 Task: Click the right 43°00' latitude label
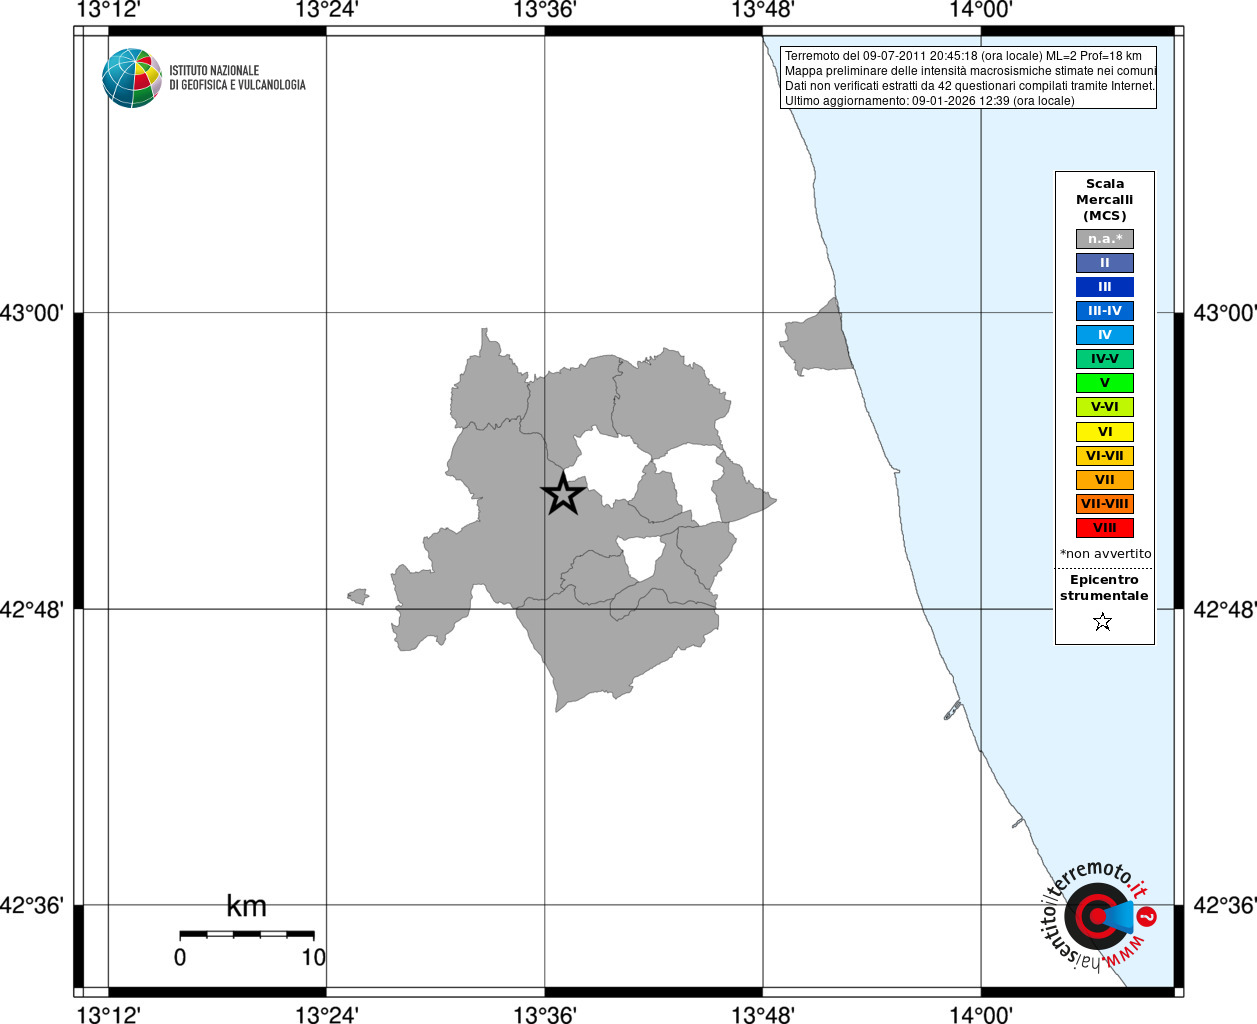tap(1225, 313)
